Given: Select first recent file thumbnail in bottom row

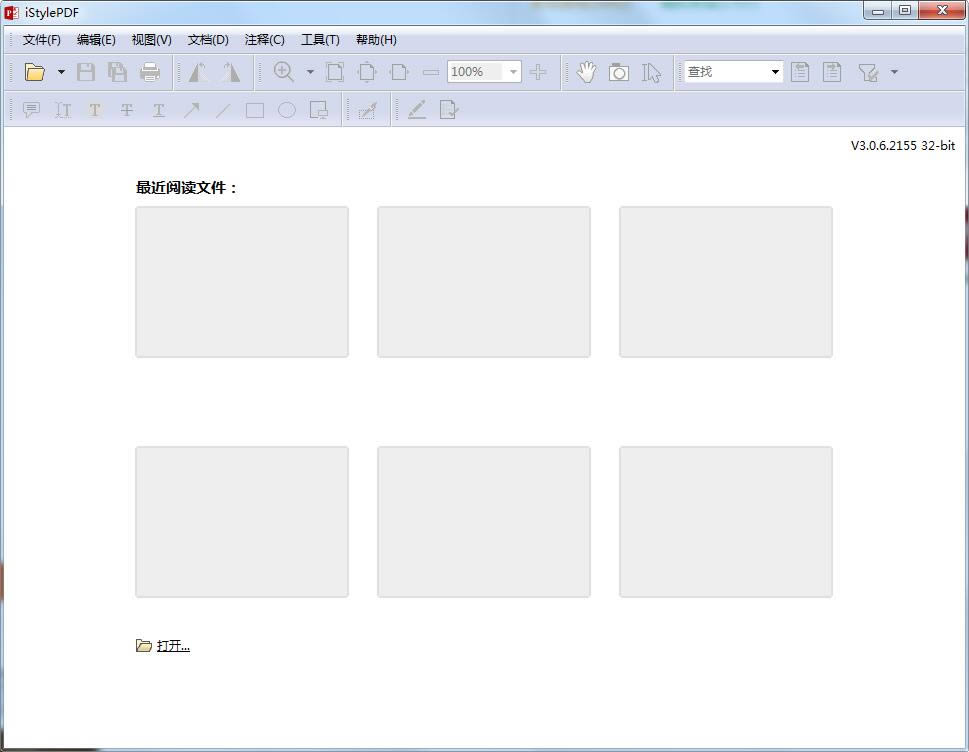Looking at the screenshot, I should [242, 522].
